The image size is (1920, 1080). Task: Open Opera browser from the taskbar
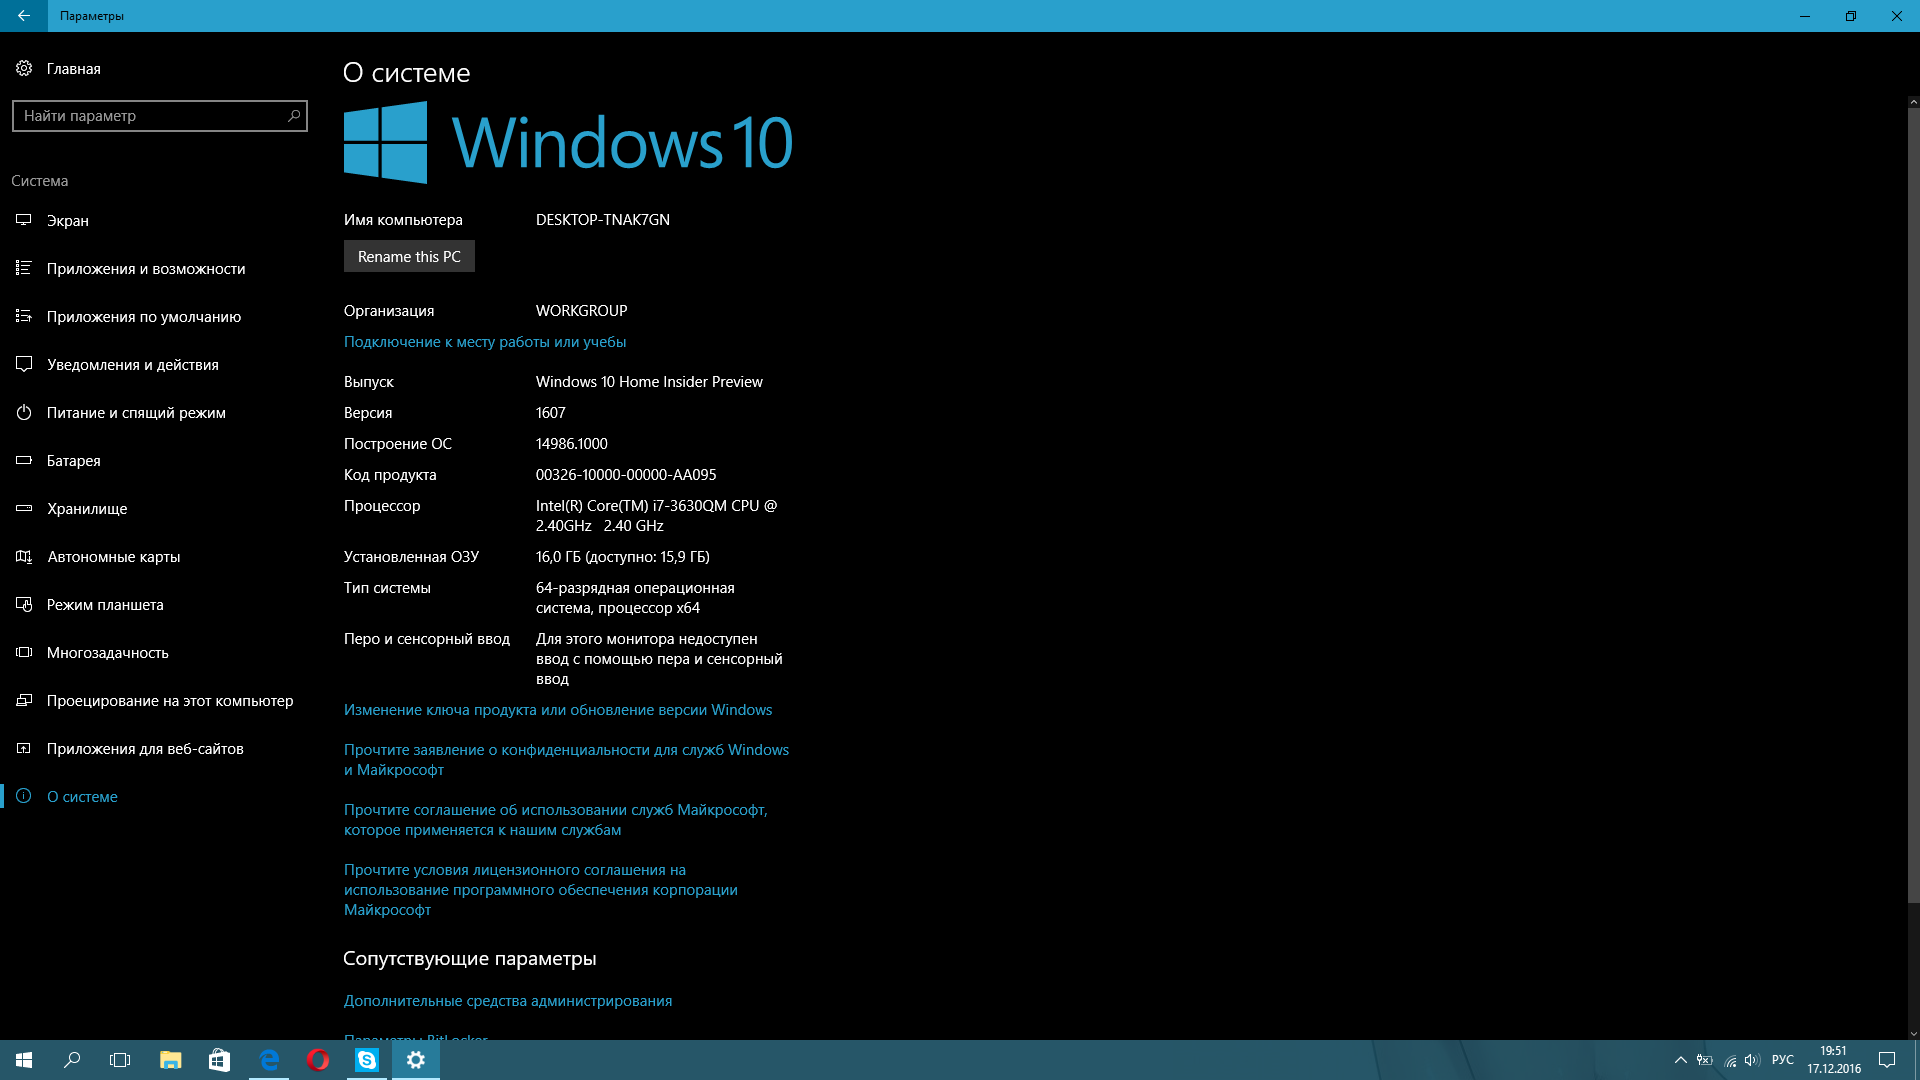[318, 1060]
